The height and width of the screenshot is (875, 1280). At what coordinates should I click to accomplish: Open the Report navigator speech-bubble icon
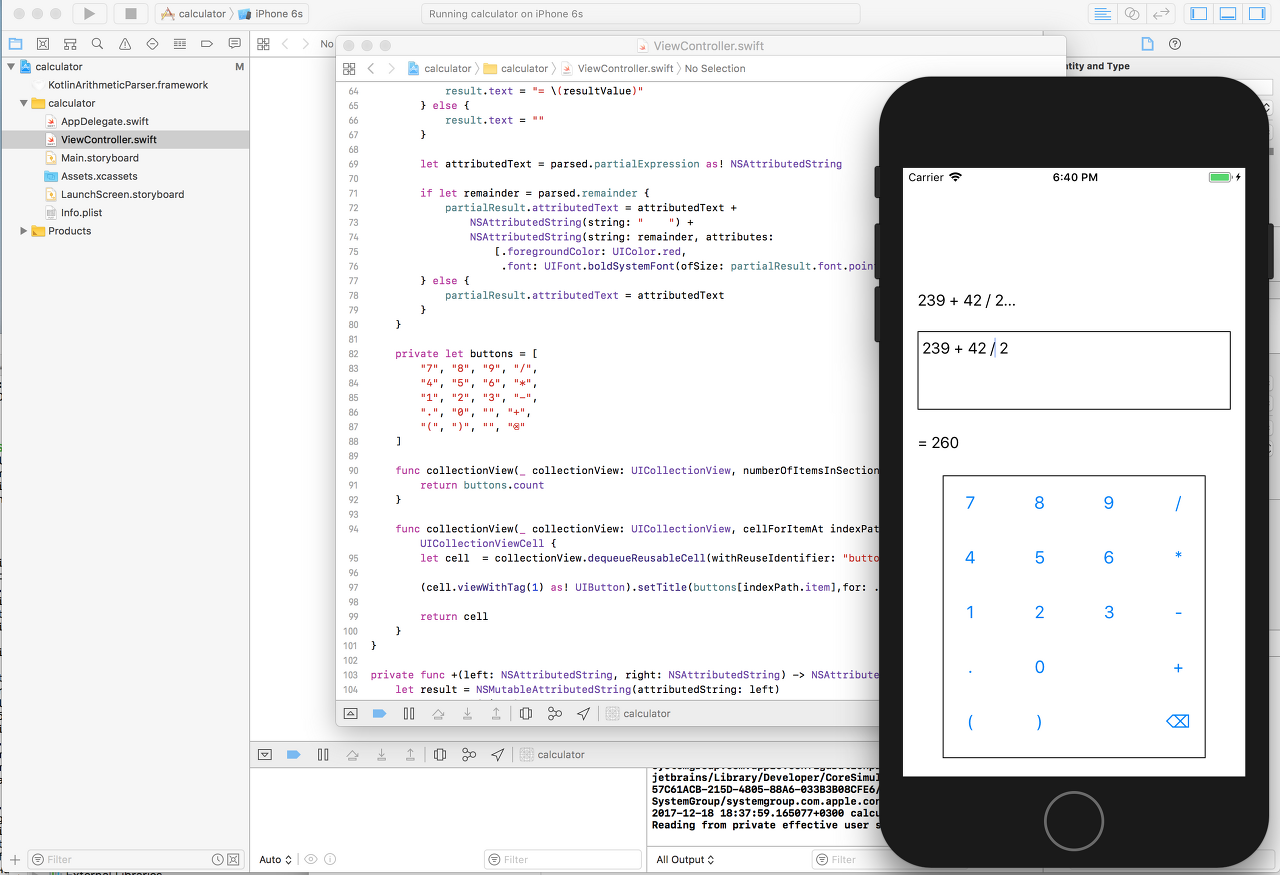tap(234, 44)
